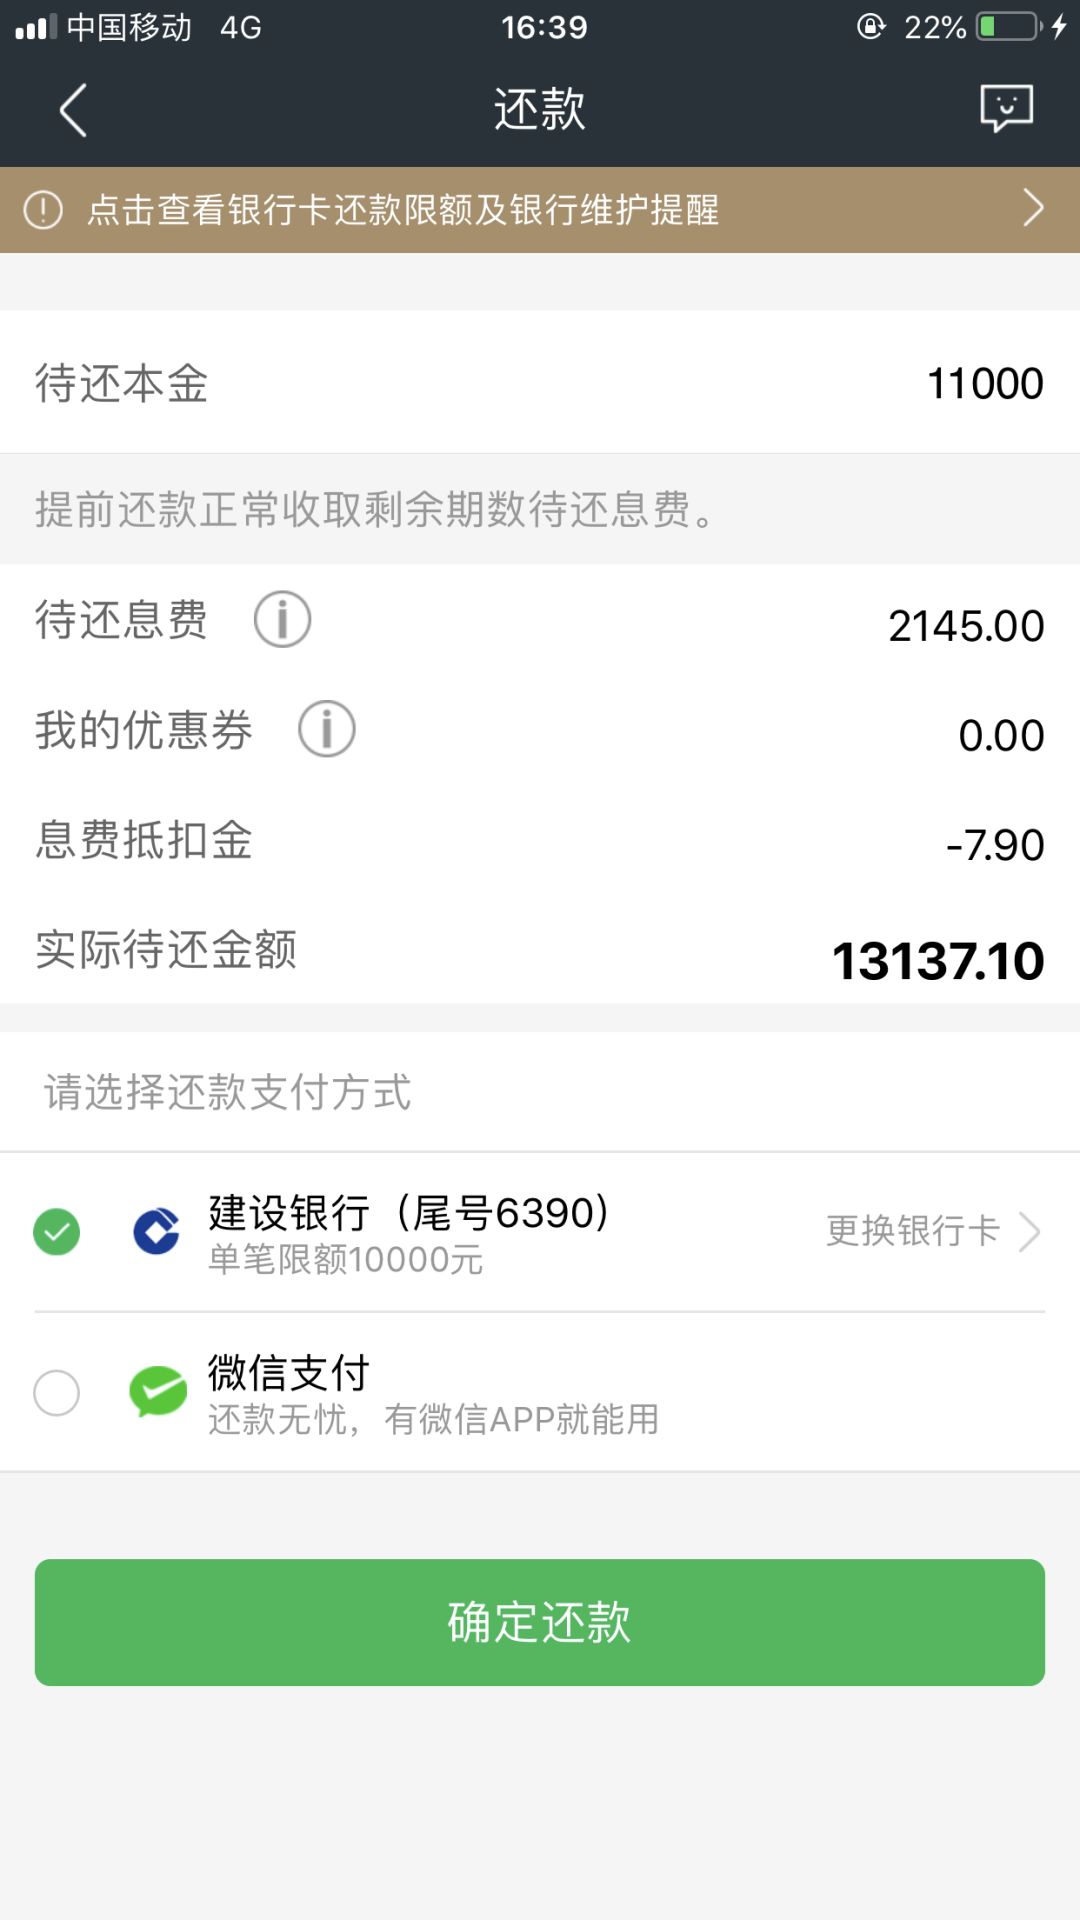Tap the 微信支付 option label
The image size is (1080, 1920).
point(289,1373)
